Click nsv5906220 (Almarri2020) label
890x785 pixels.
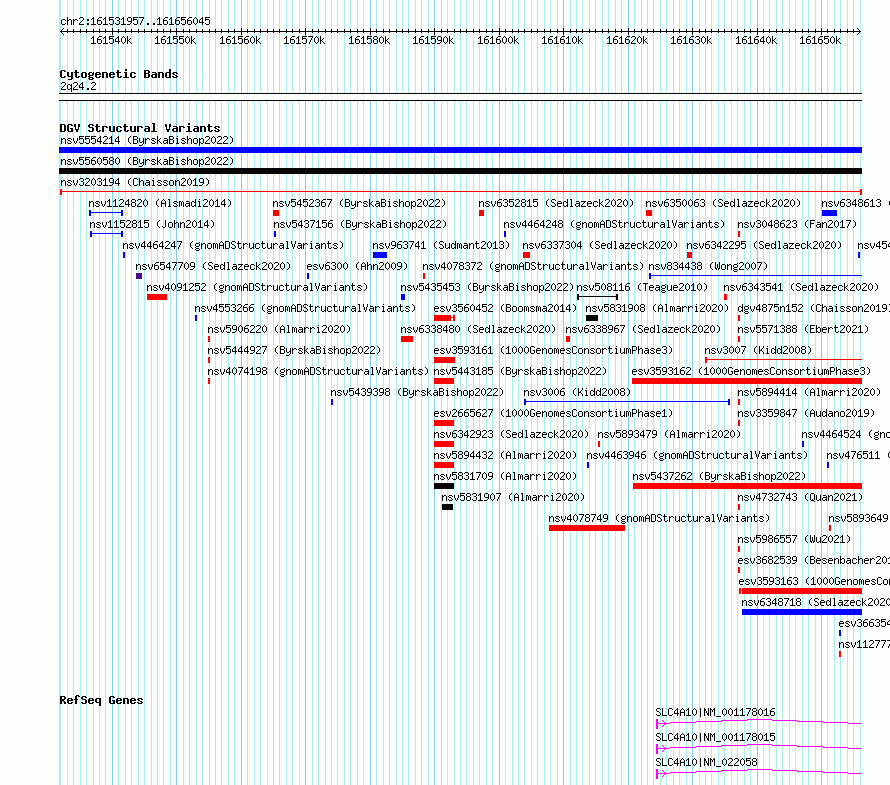[x=279, y=329]
